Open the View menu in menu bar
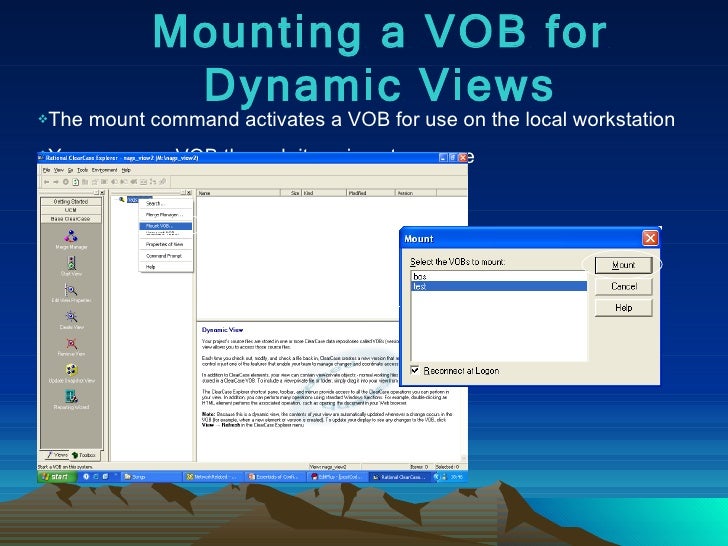 [x=59, y=170]
